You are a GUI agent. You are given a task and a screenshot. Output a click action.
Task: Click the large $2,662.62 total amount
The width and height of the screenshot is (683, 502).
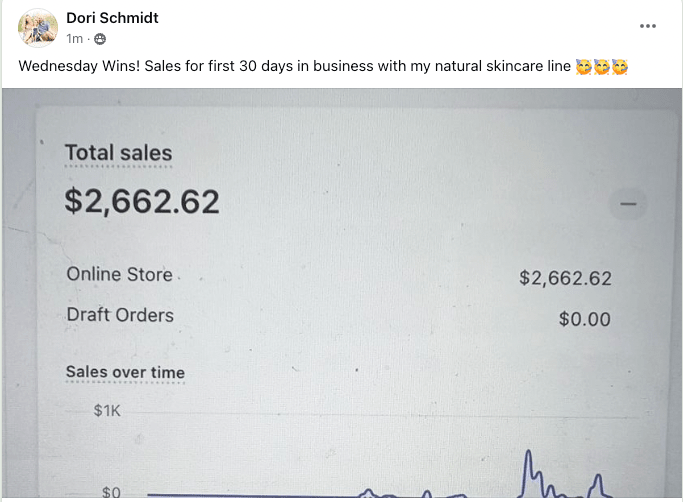141,201
